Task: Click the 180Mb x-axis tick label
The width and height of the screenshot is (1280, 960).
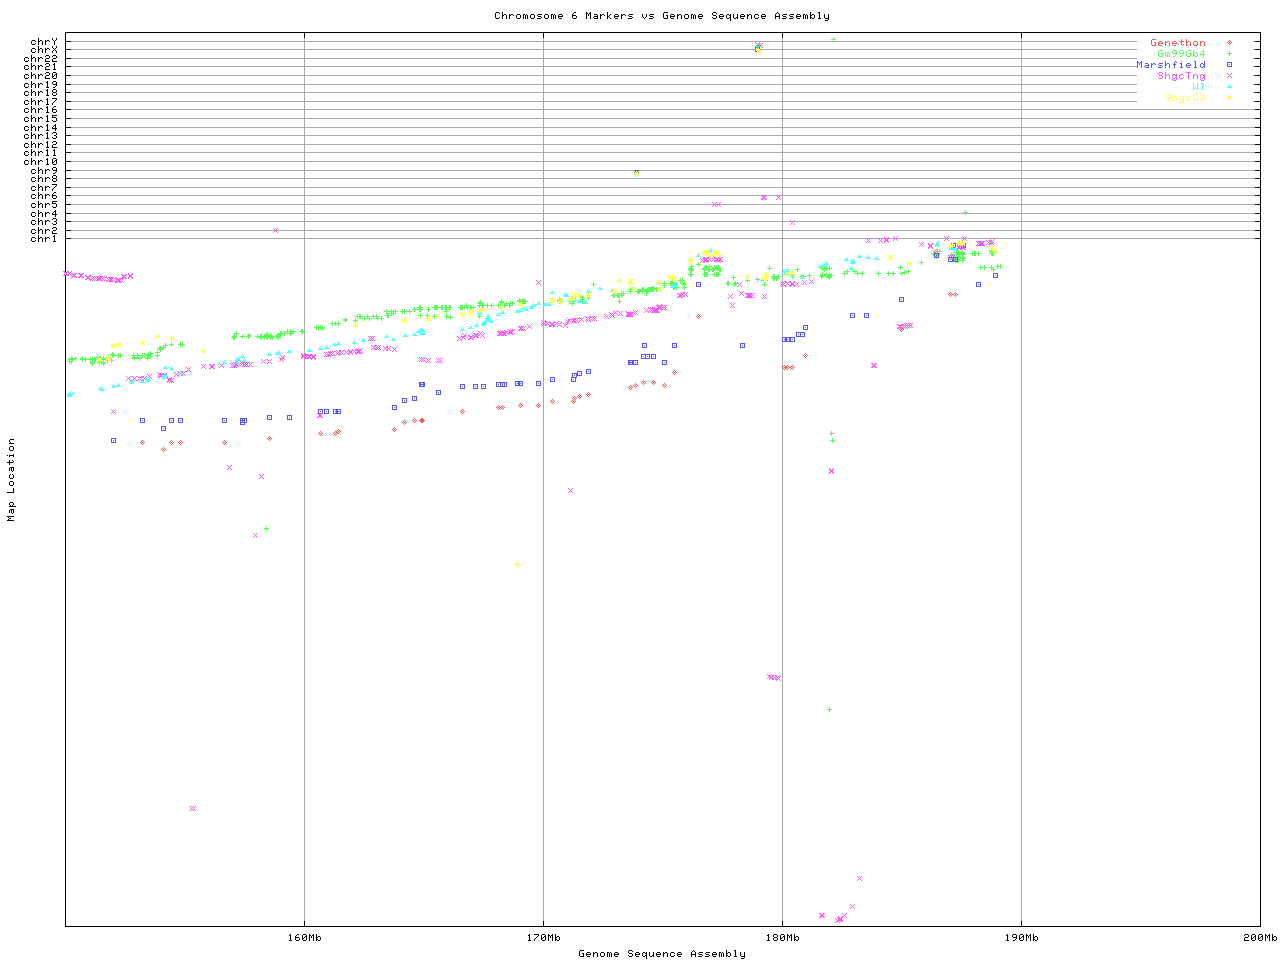Action: [x=782, y=938]
